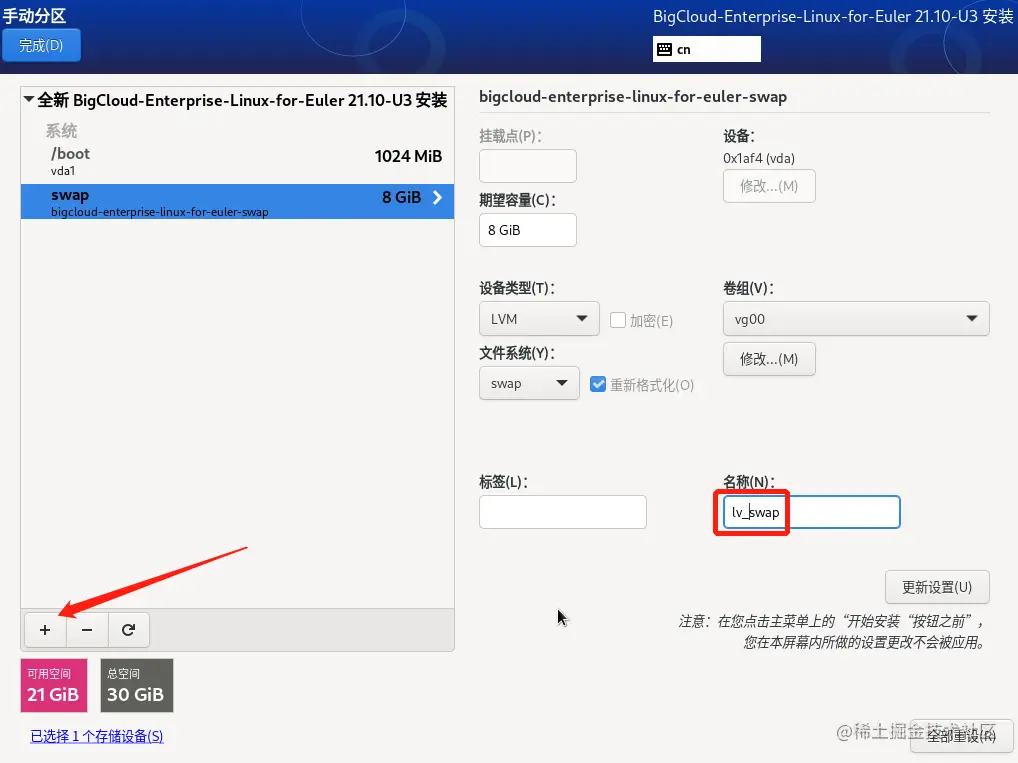Open the 卷组 vg00 dropdown
Image resolution: width=1018 pixels, height=763 pixels.
point(856,319)
